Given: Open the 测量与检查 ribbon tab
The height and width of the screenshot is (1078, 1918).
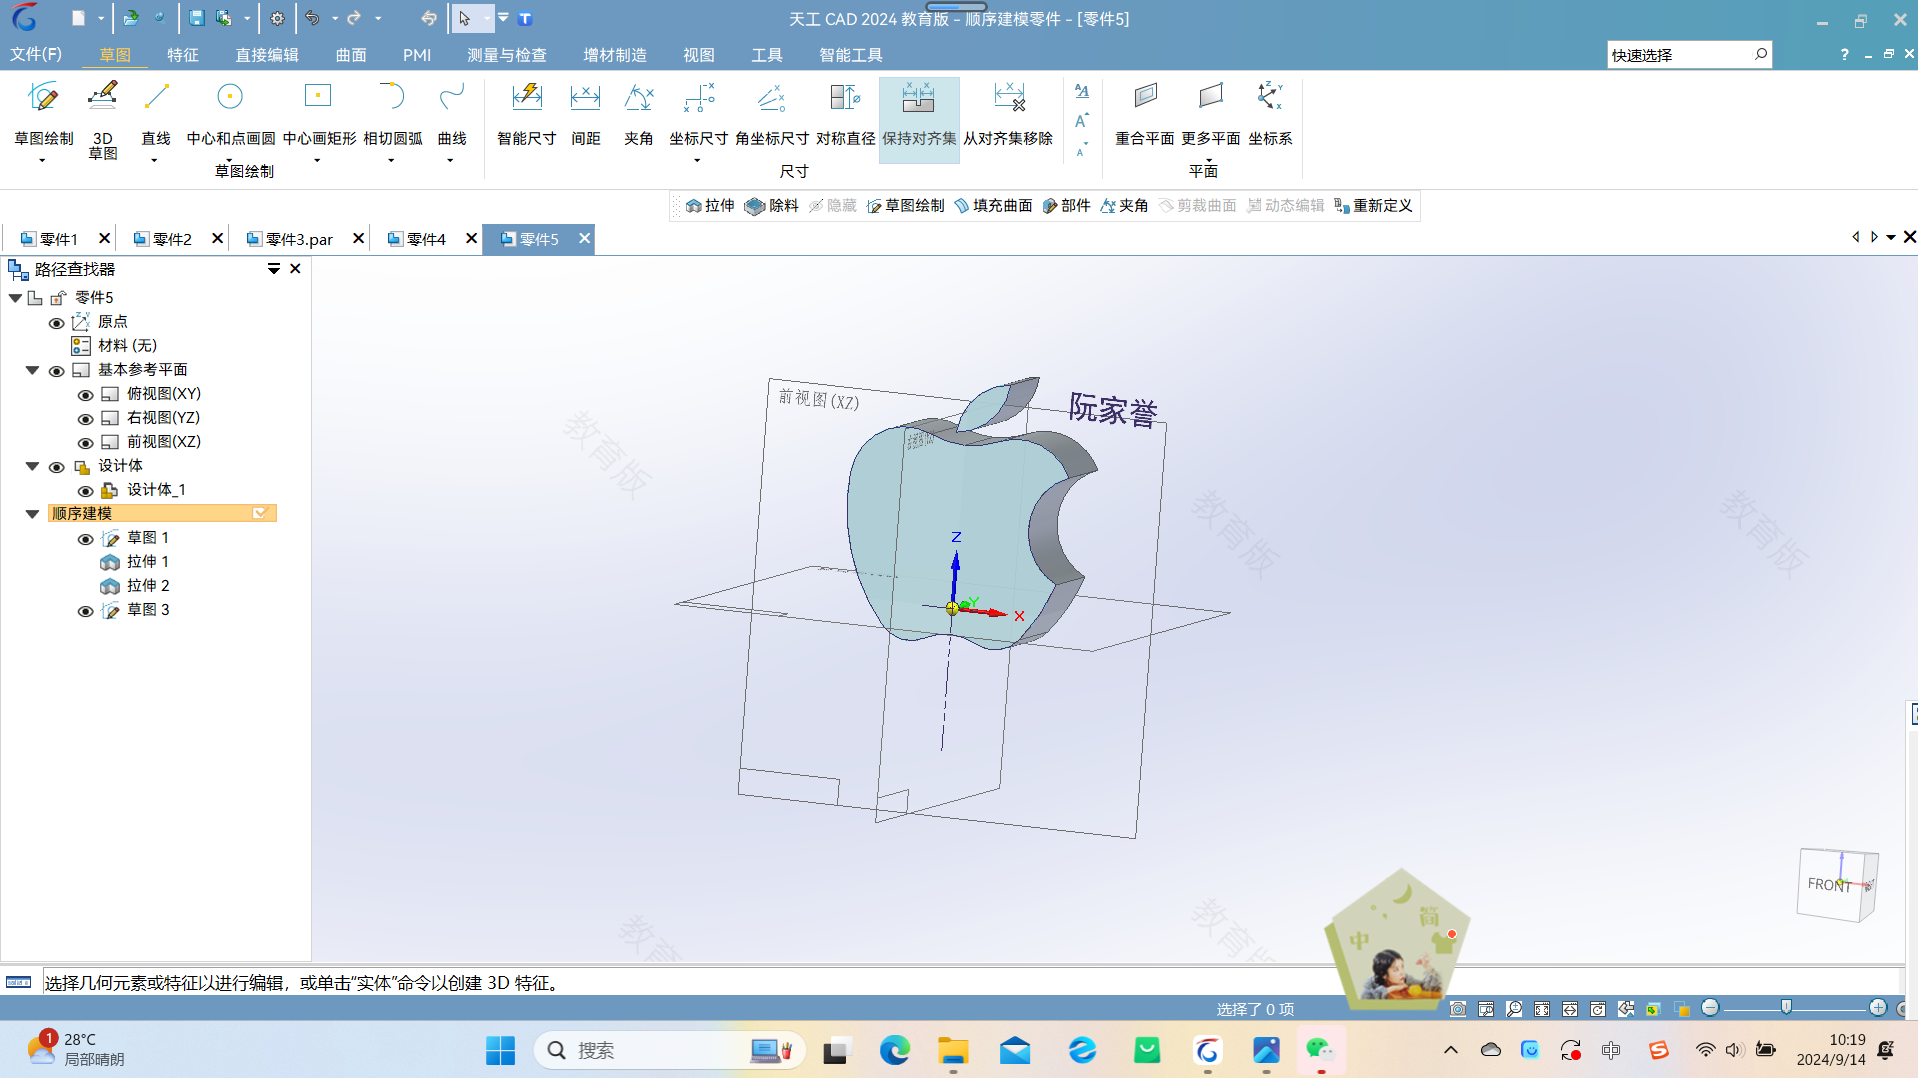Looking at the screenshot, I should coord(507,54).
